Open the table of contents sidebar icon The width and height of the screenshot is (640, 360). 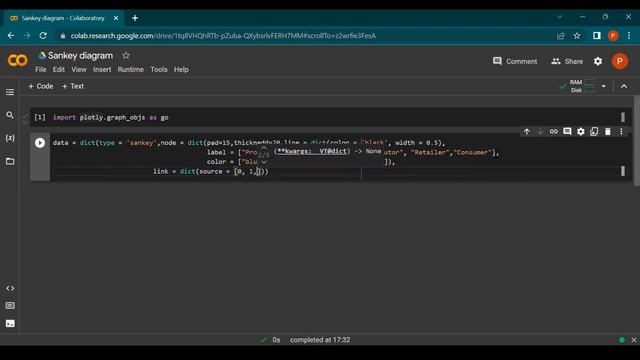[10, 92]
